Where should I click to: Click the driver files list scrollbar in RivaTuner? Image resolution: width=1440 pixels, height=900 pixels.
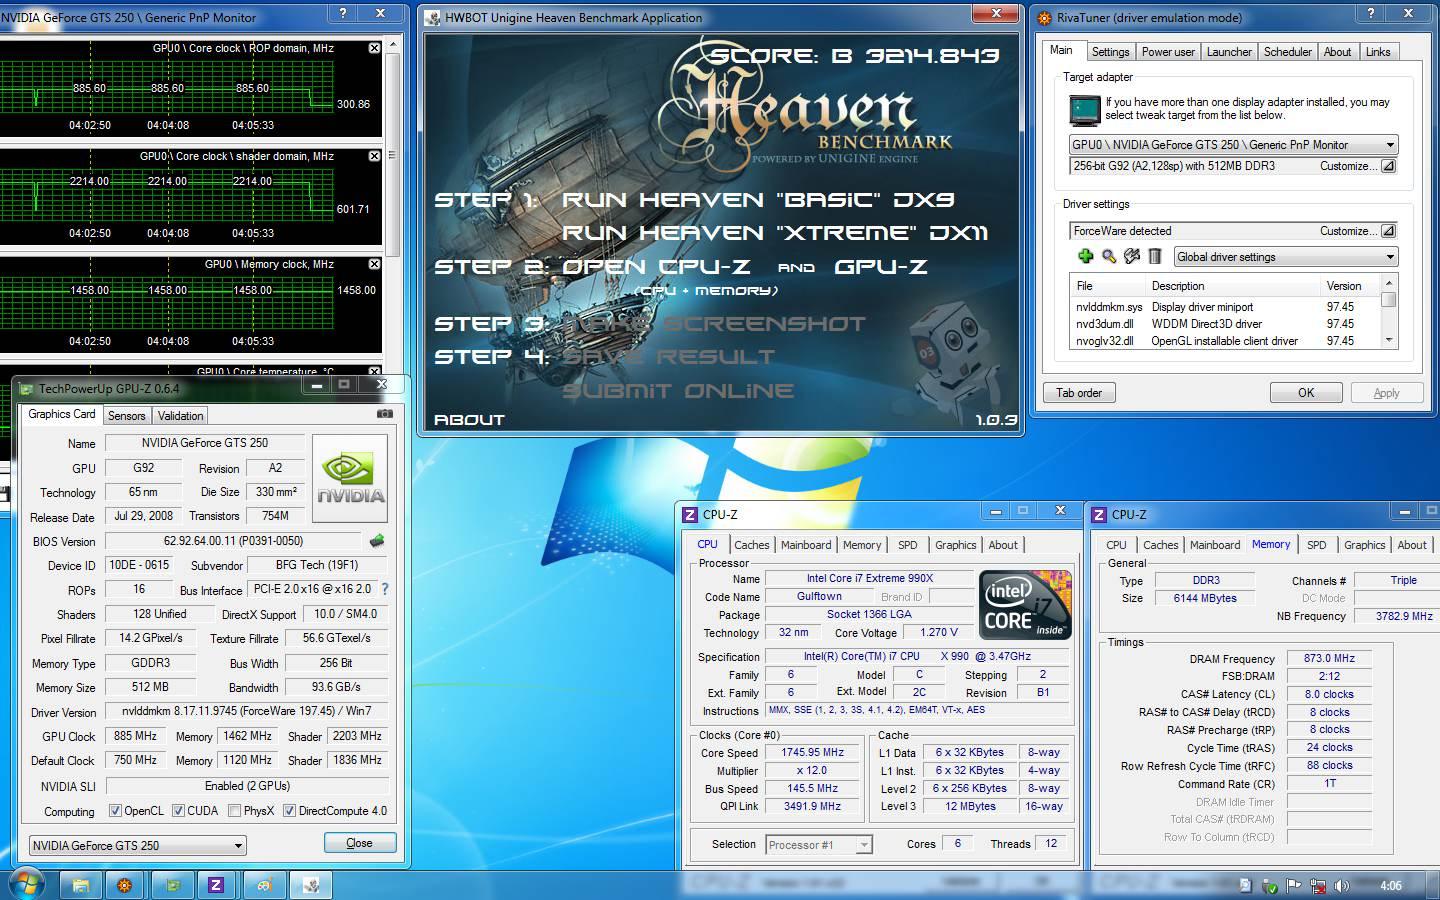(x=1389, y=312)
